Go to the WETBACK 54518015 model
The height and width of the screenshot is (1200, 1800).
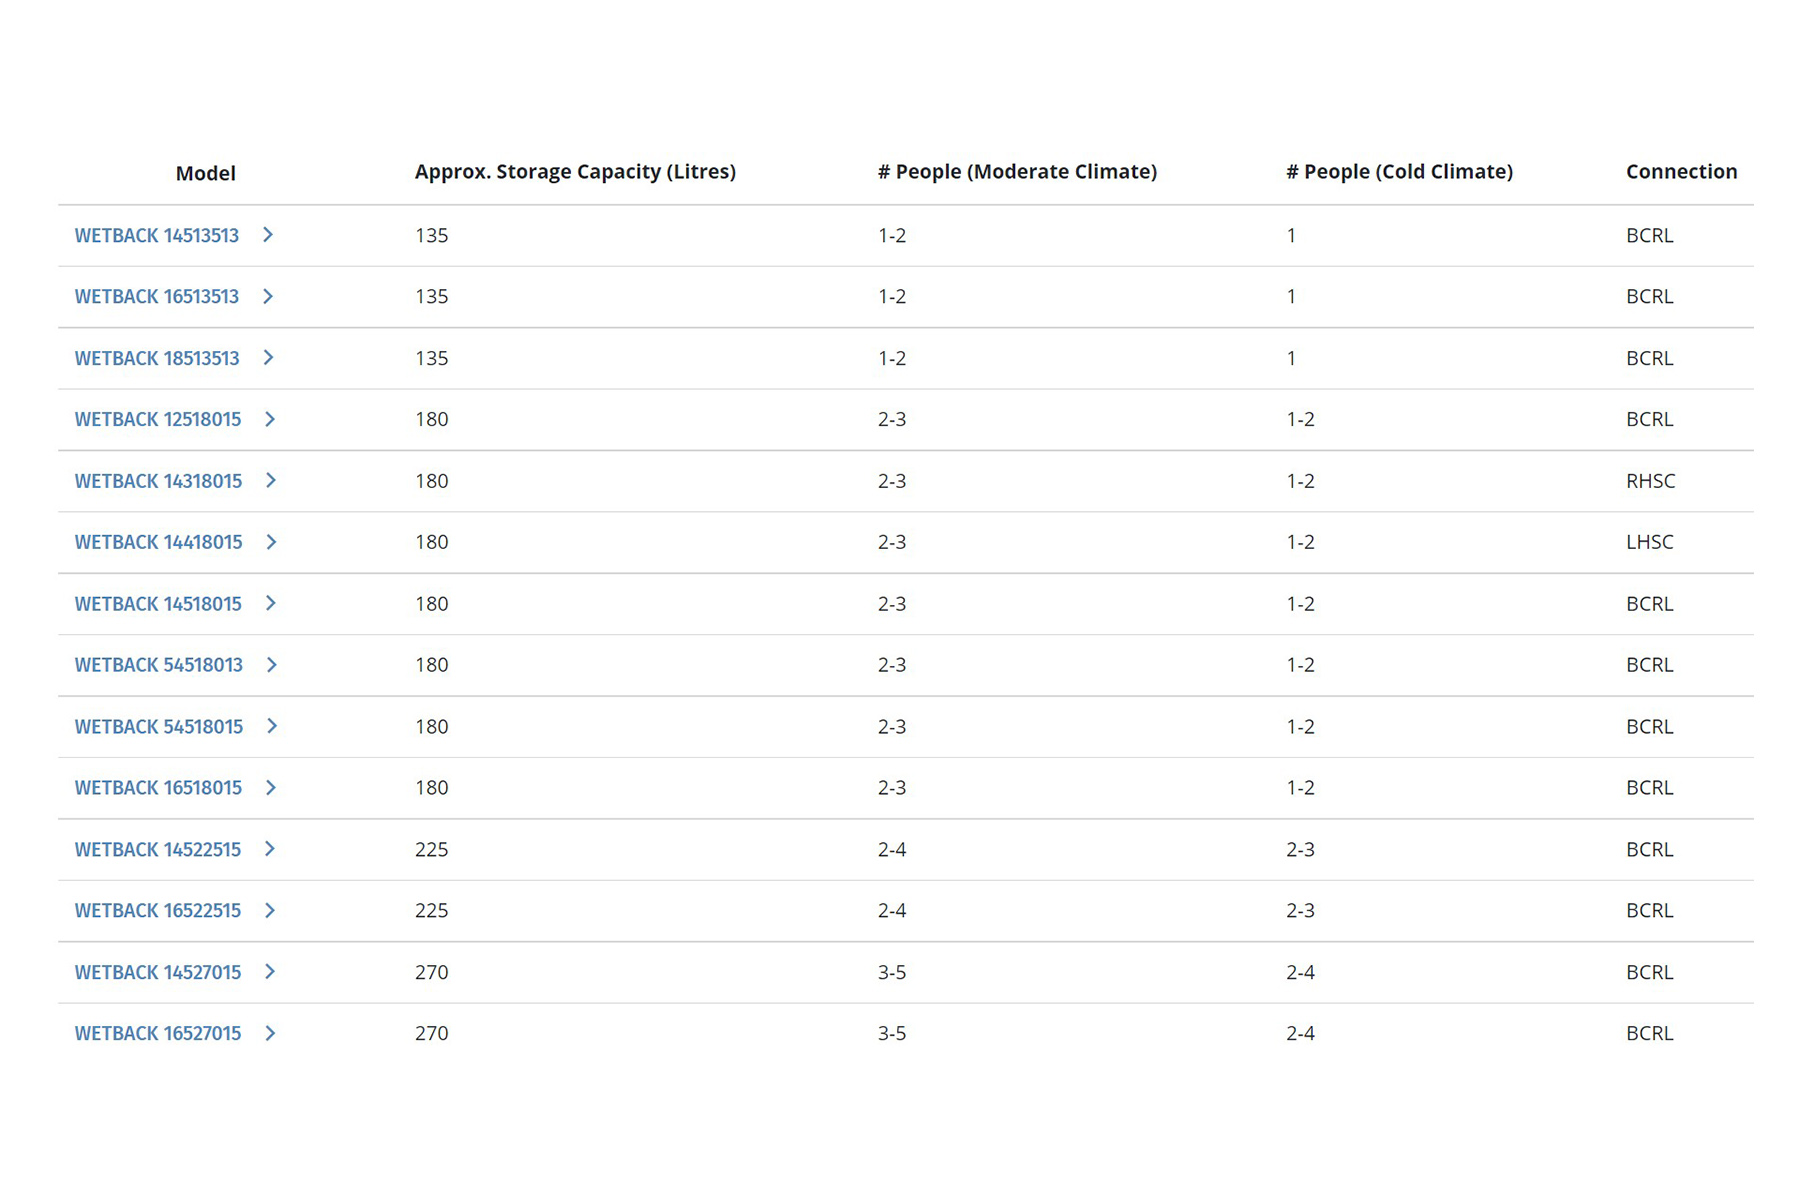point(159,728)
